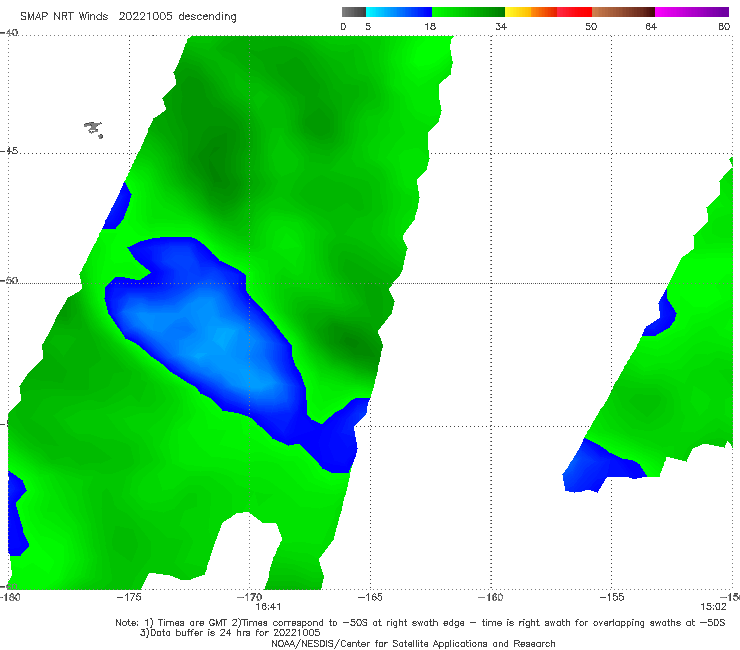The width and height of the screenshot is (740, 650).
Task: Click the '18' label under the color bar
Action: [430, 27]
